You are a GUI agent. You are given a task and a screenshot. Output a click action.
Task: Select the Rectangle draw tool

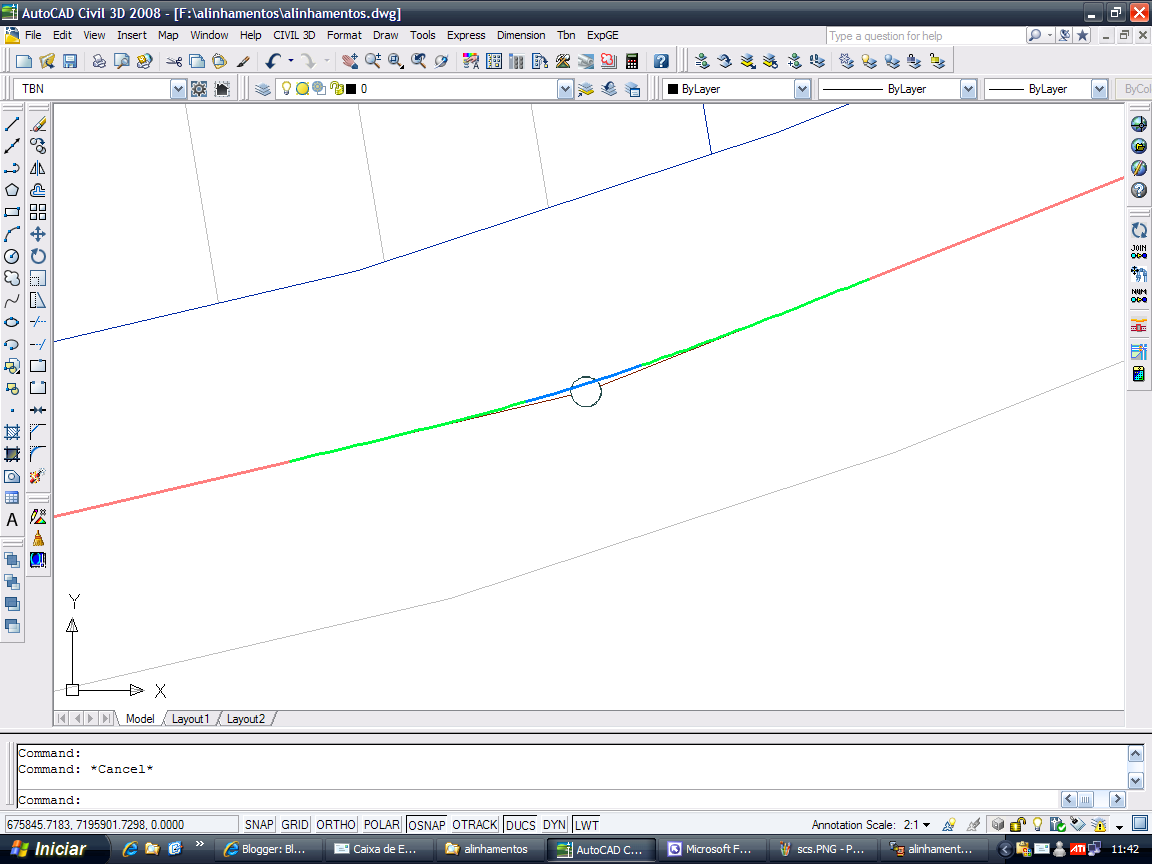(12, 212)
